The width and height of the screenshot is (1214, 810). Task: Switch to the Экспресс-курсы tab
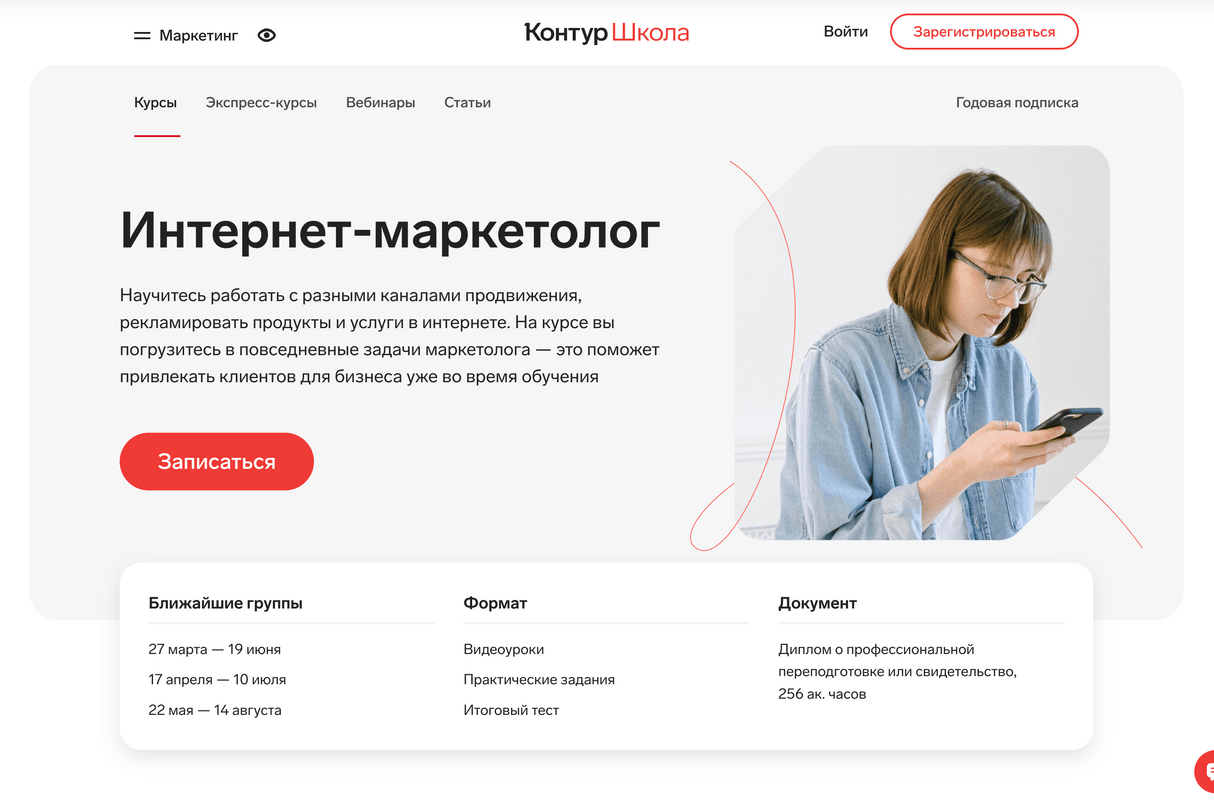tap(261, 103)
